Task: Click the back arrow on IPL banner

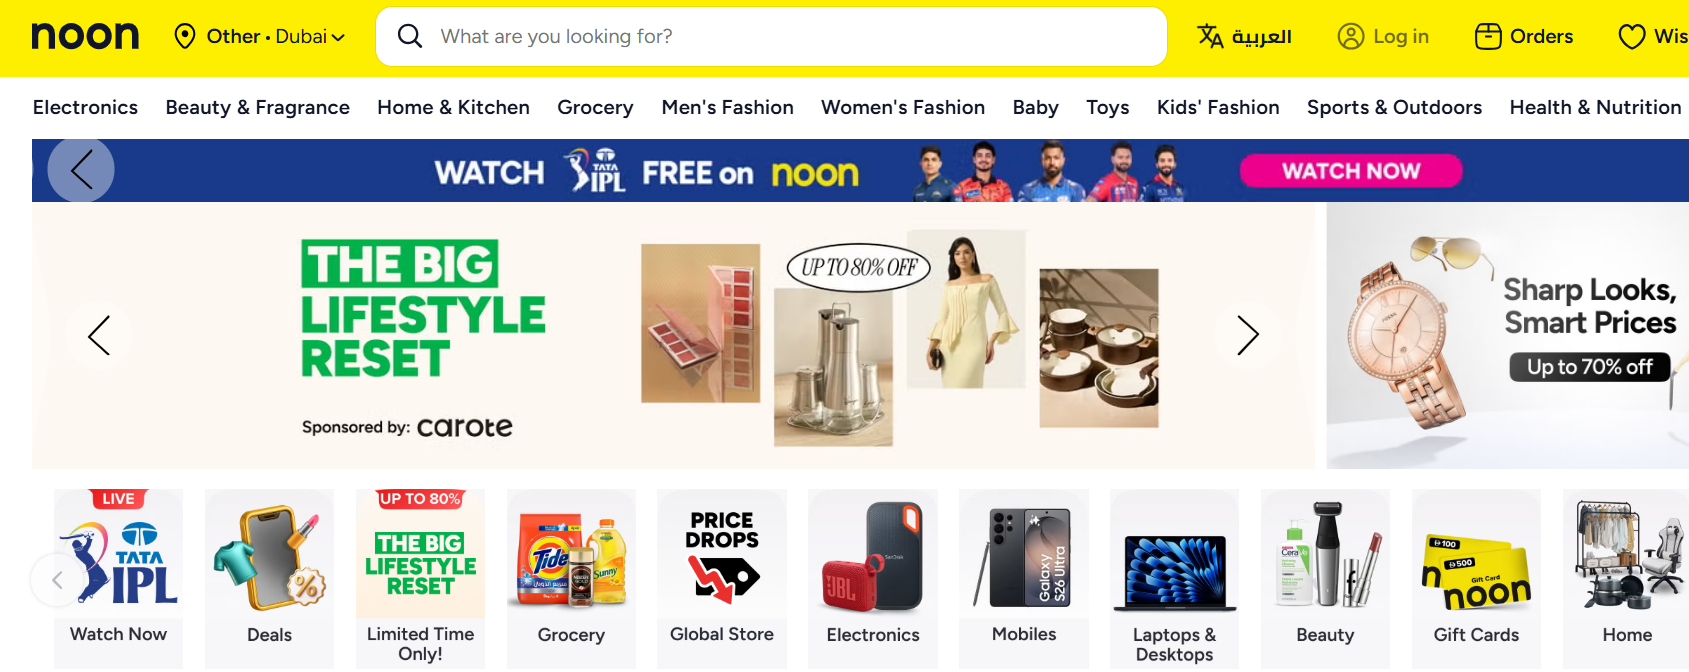Action: coord(81,169)
